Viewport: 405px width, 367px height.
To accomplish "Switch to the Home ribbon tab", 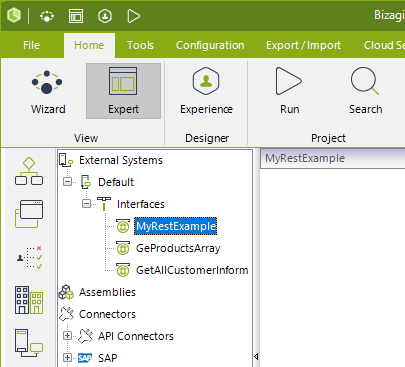I will click(x=89, y=45).
